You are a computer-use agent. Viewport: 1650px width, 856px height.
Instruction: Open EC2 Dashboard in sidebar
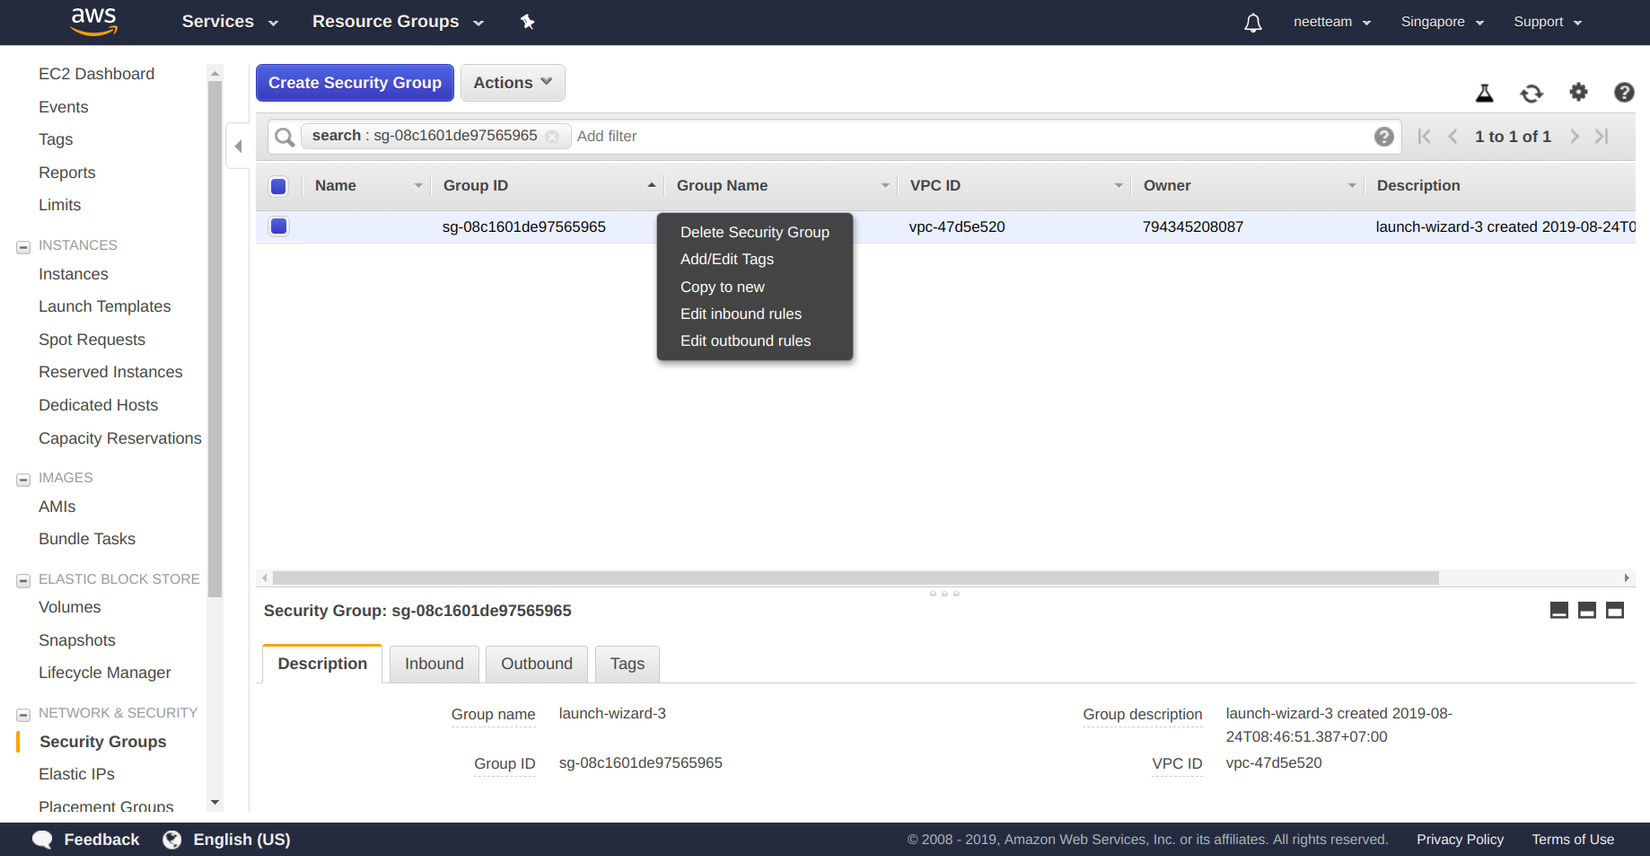pos(97,74)
